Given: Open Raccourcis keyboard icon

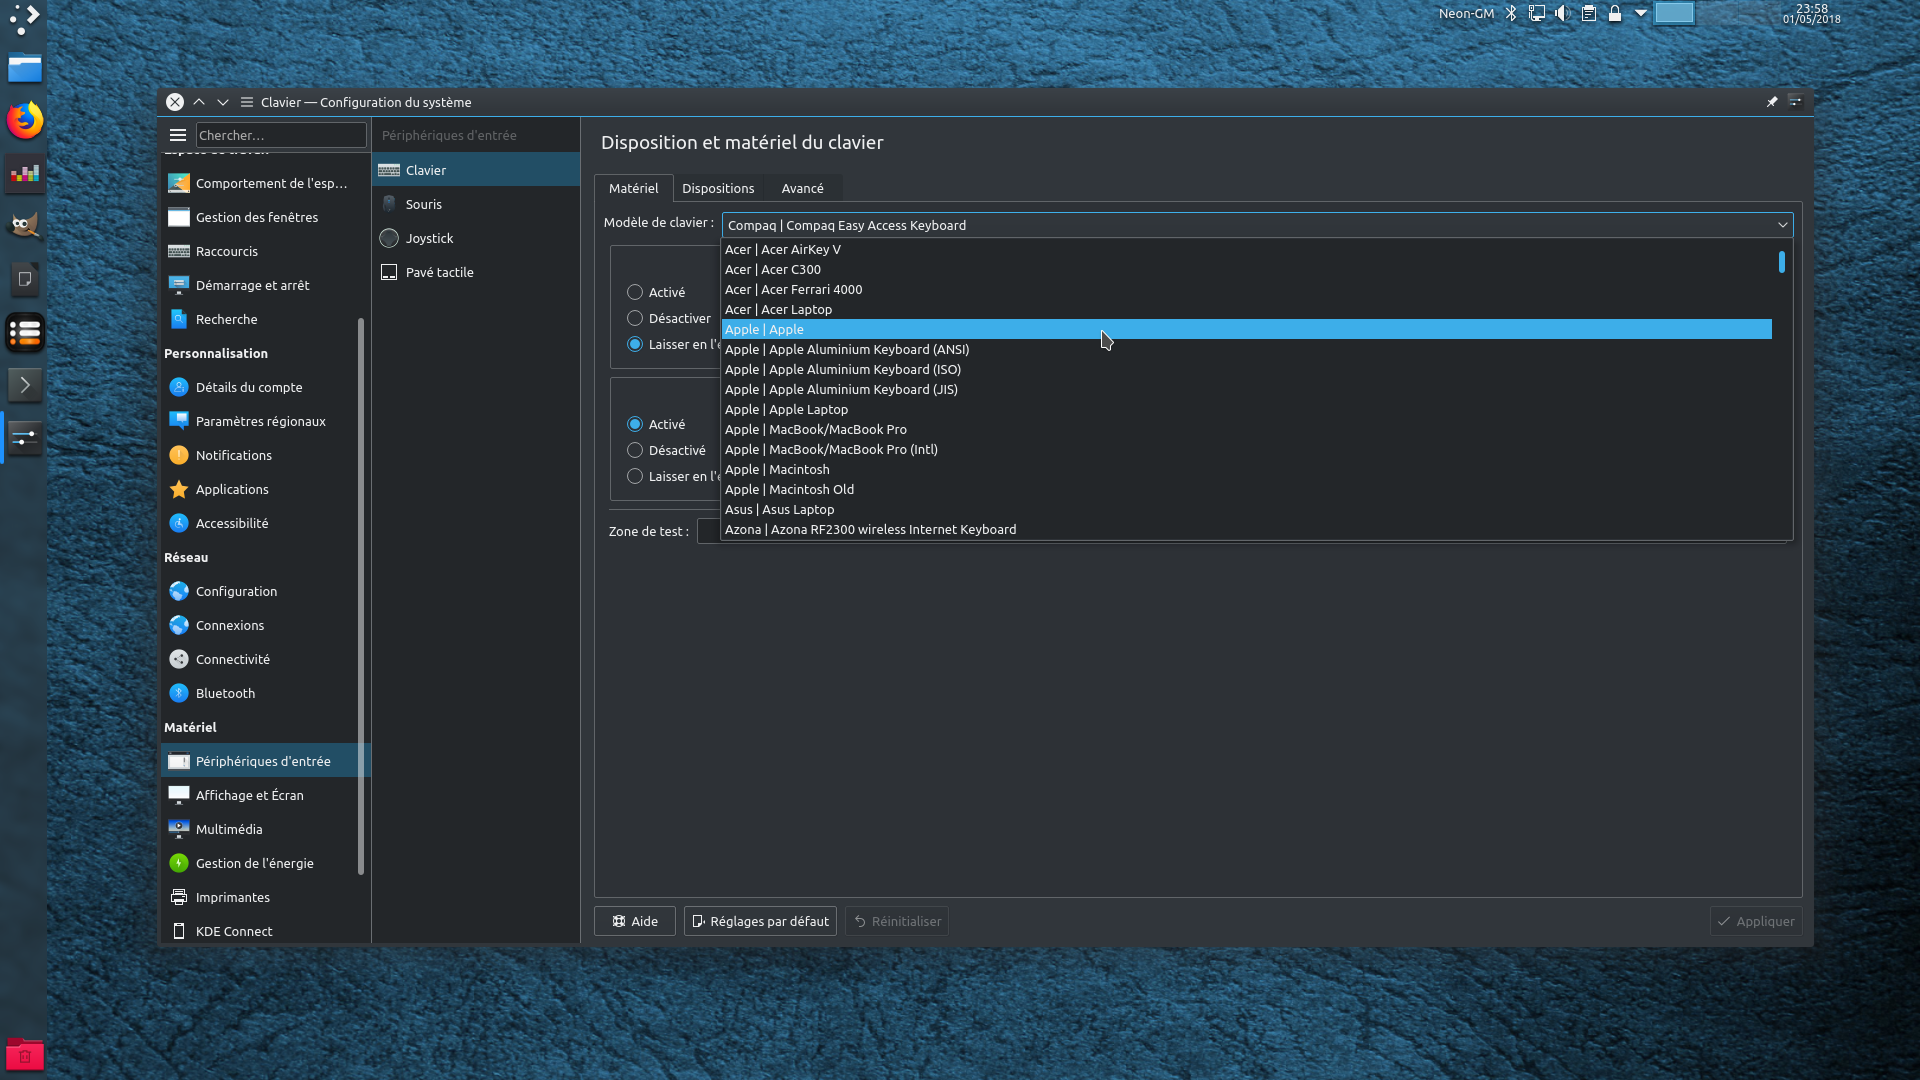Looking at the screenshot, I should click(x=179, y=251).
